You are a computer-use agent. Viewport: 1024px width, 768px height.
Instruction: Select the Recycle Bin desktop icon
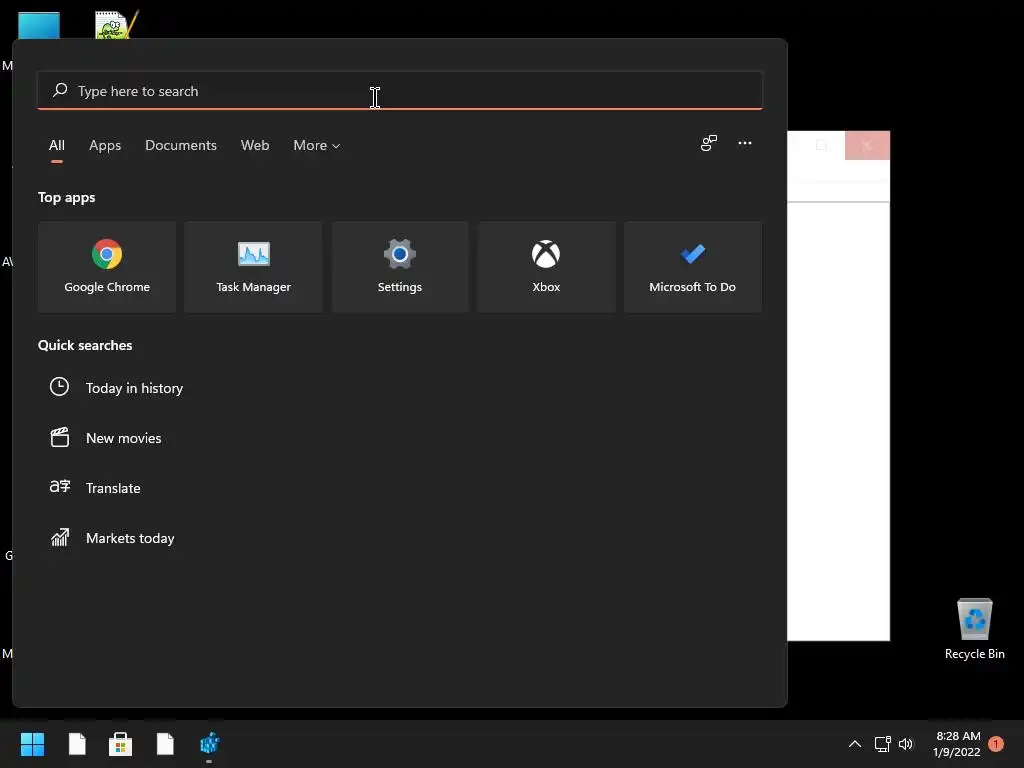click(x=974, y=629)
